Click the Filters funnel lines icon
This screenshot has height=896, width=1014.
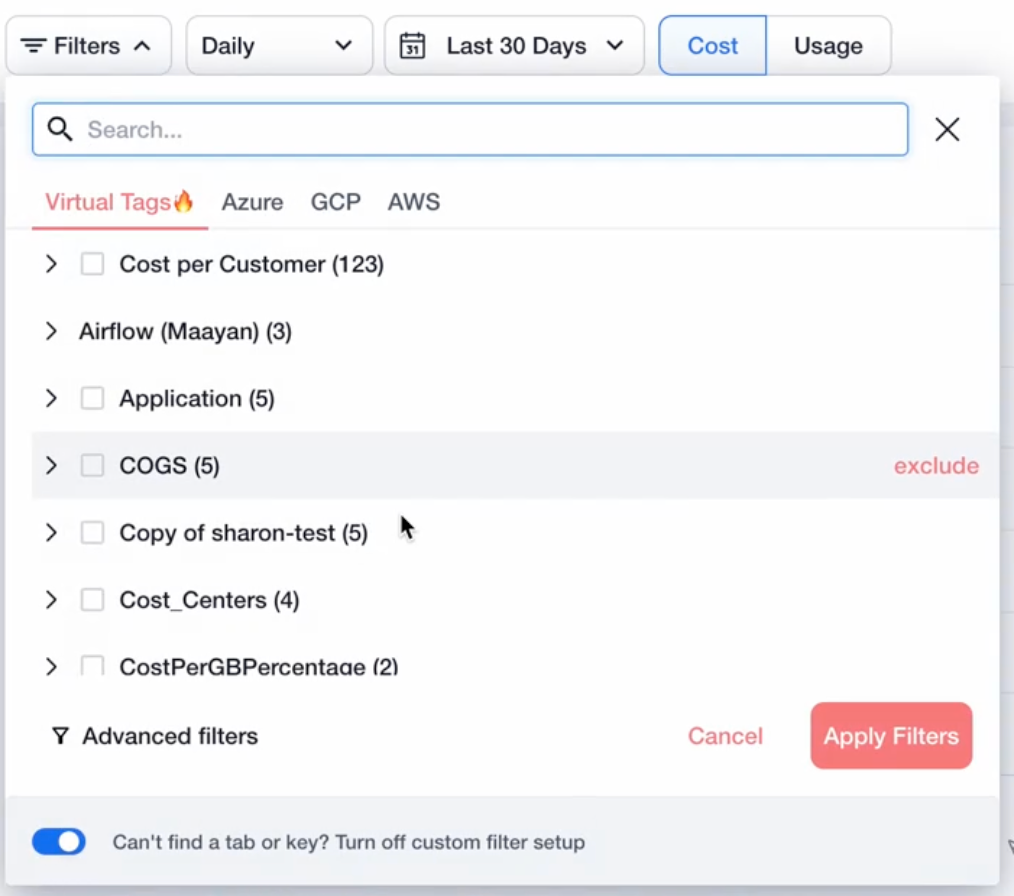point(34,46)
